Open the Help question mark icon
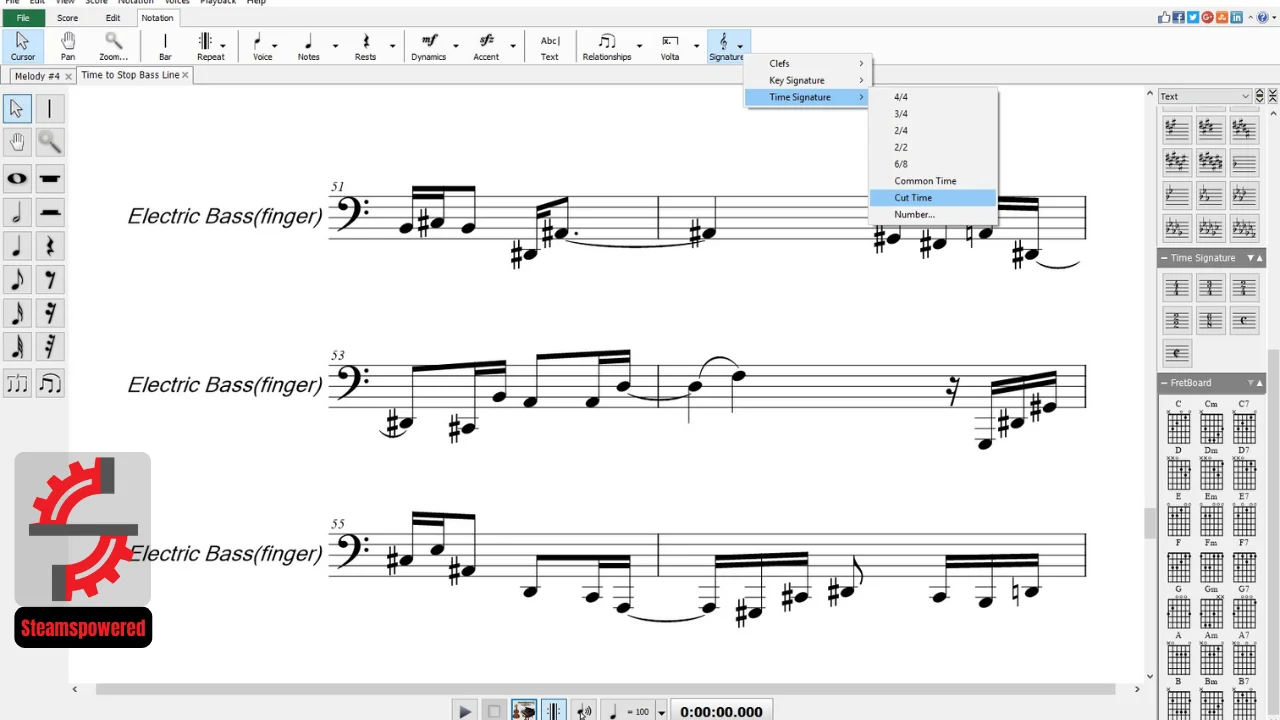Screen dimensions: 1280x720 (x=1262, y=17)
